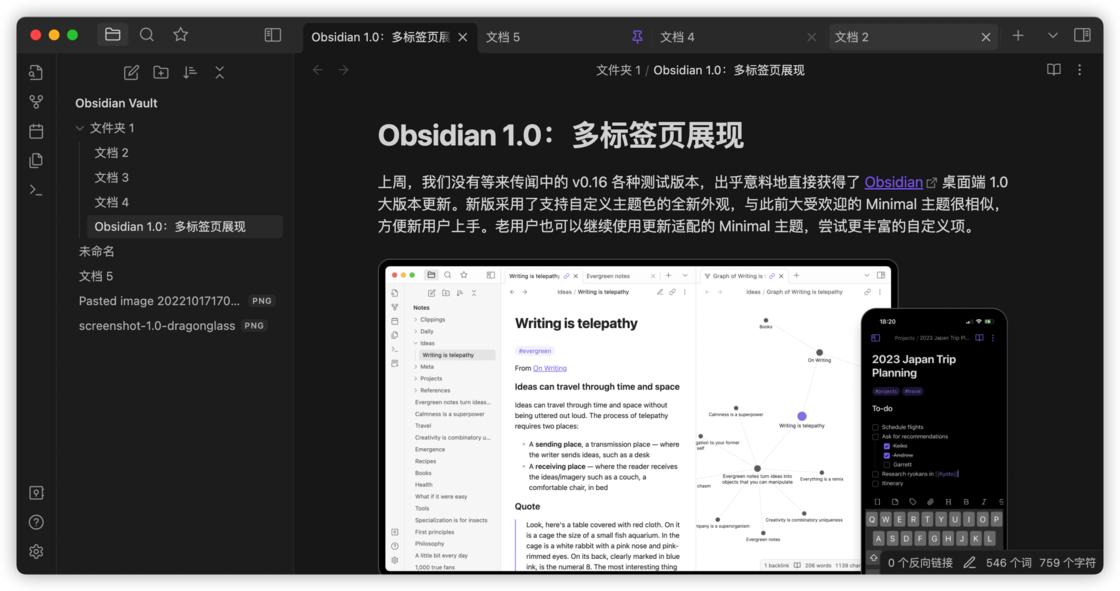The width and height of the screenshot is (1120, 591).
Task: Collapse all folders in the explorer
Action: pyautogui.click(x=219, y=72)
